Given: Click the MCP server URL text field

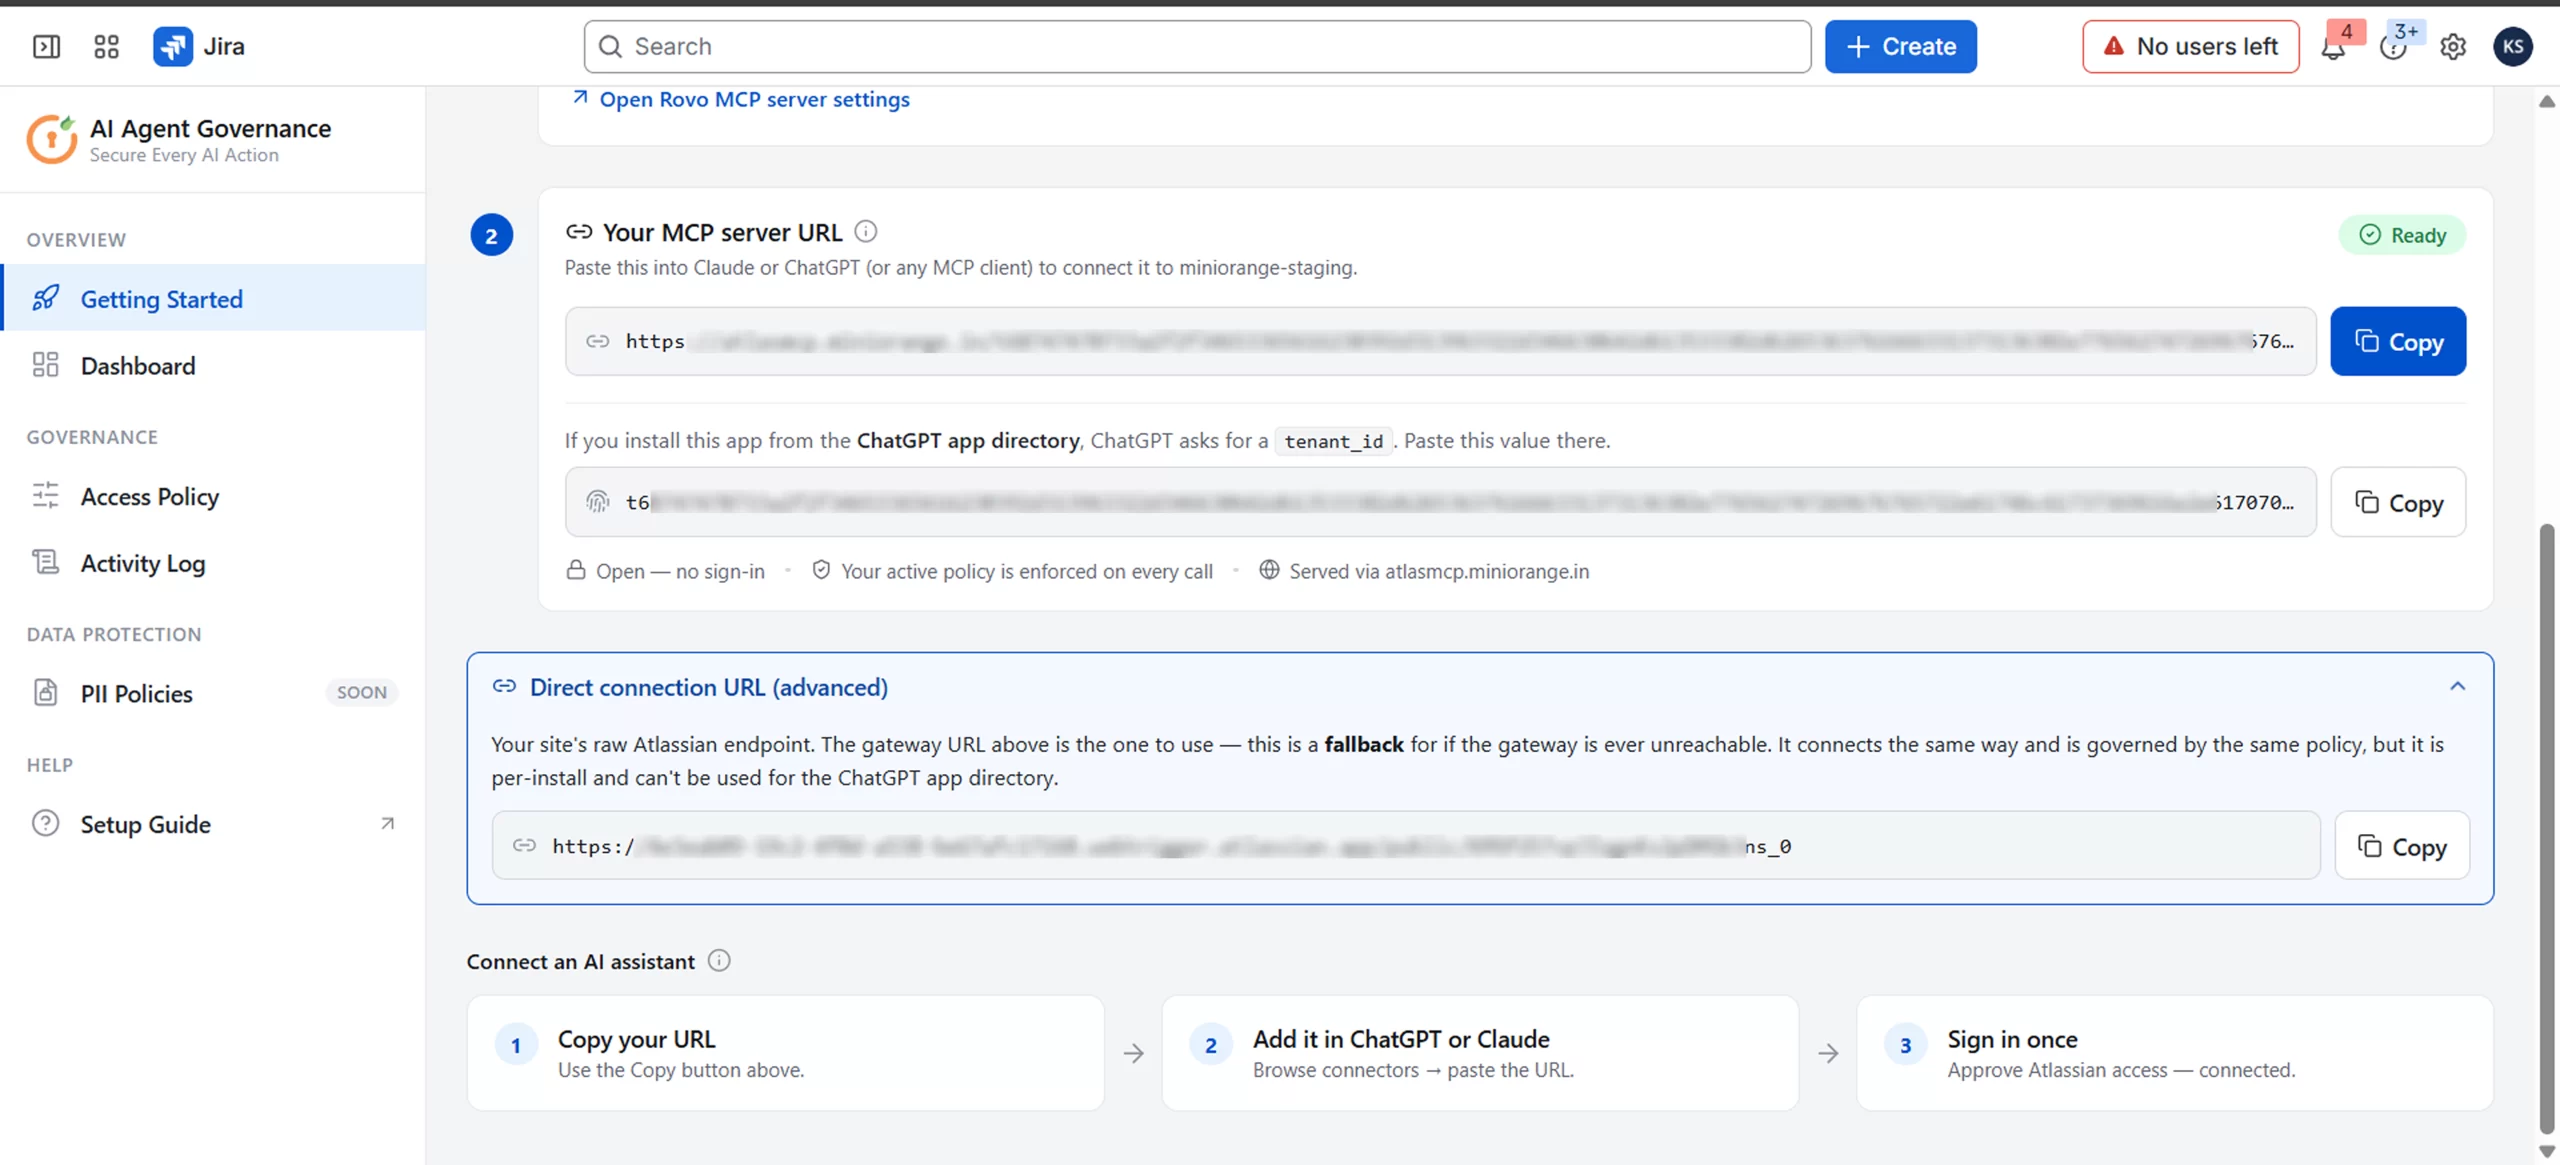Looking at the screenshot, I should coord(1440,342).
